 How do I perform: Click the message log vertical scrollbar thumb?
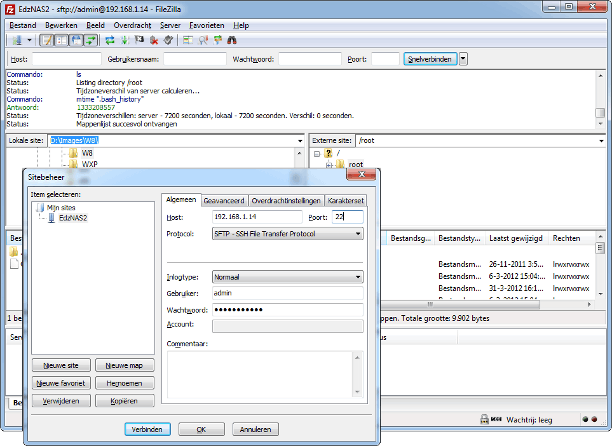(600, 113)
